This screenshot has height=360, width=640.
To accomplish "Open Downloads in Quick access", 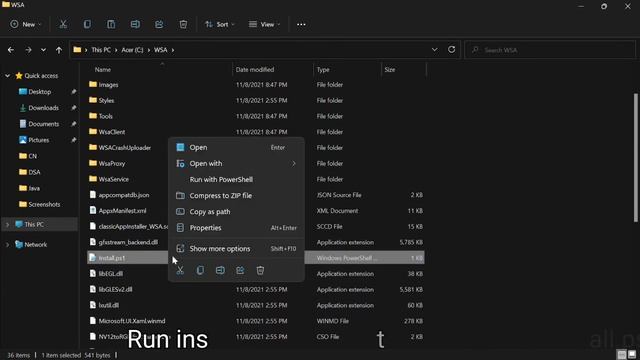I will (40, 108).
